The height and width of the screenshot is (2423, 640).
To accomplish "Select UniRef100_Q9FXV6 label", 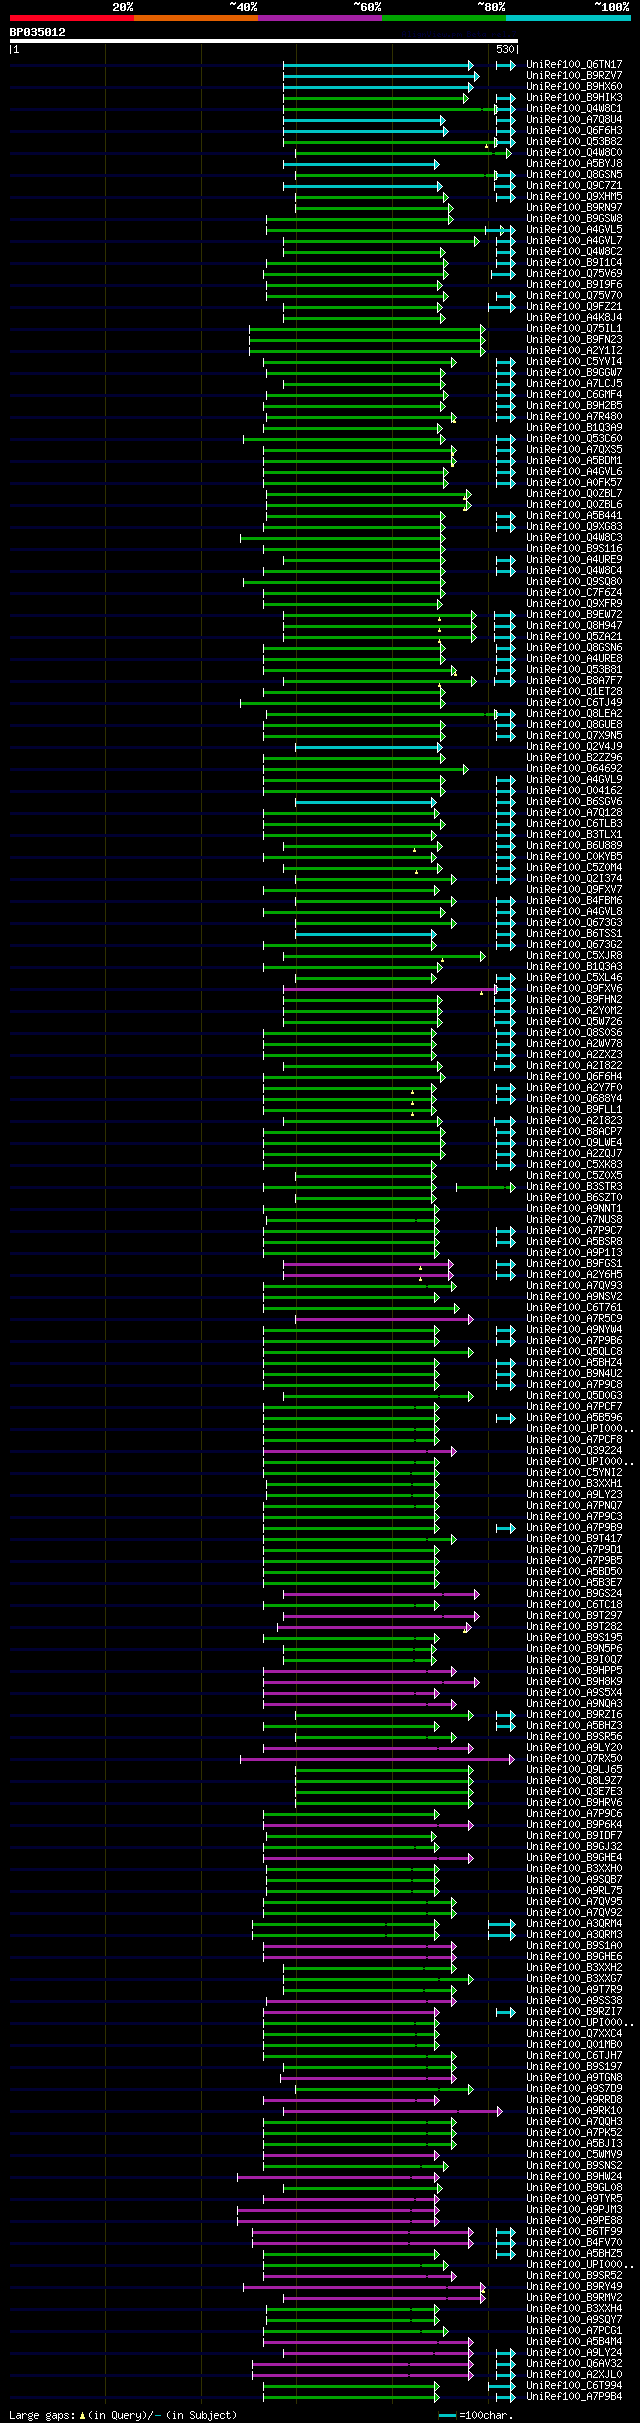I will click(574, 989).
